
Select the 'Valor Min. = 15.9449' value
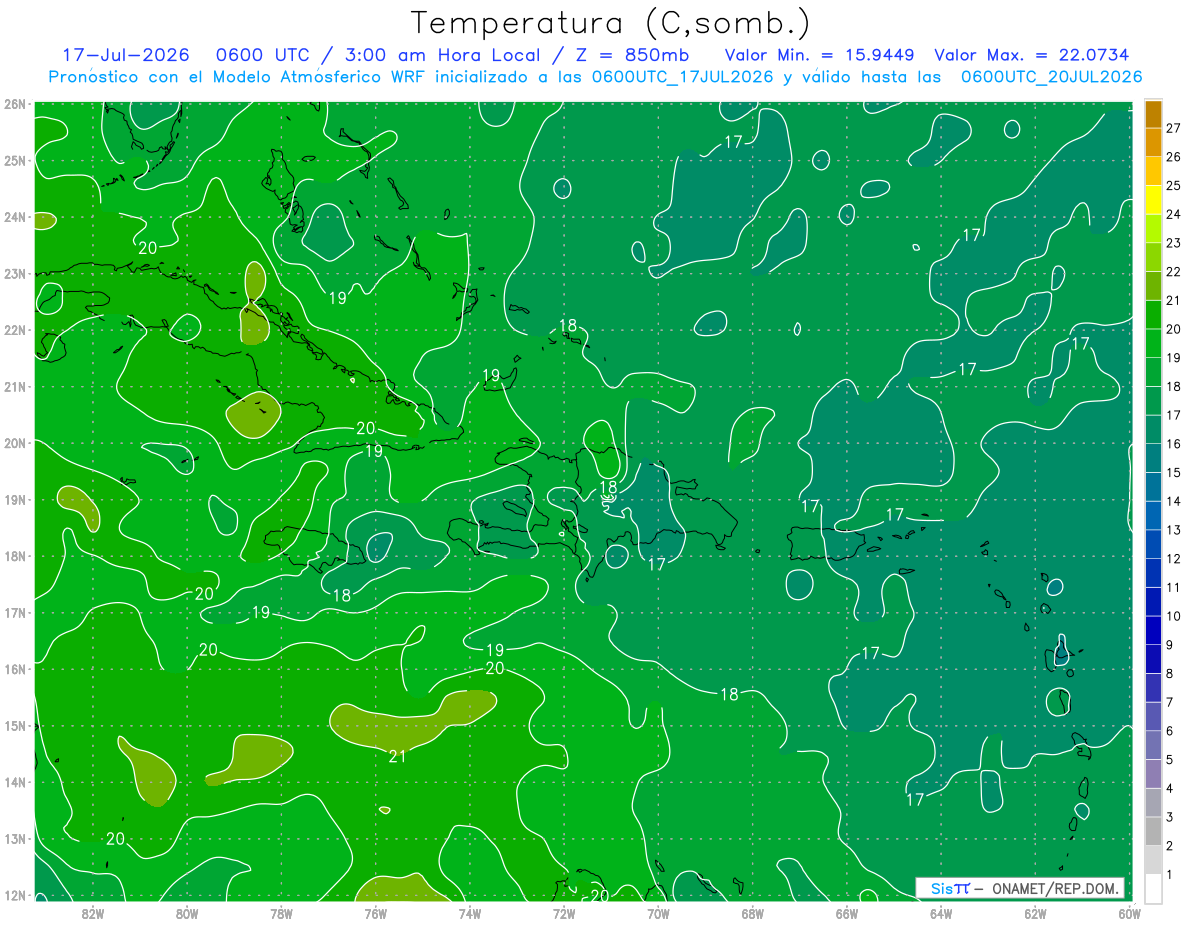[821, 55]
